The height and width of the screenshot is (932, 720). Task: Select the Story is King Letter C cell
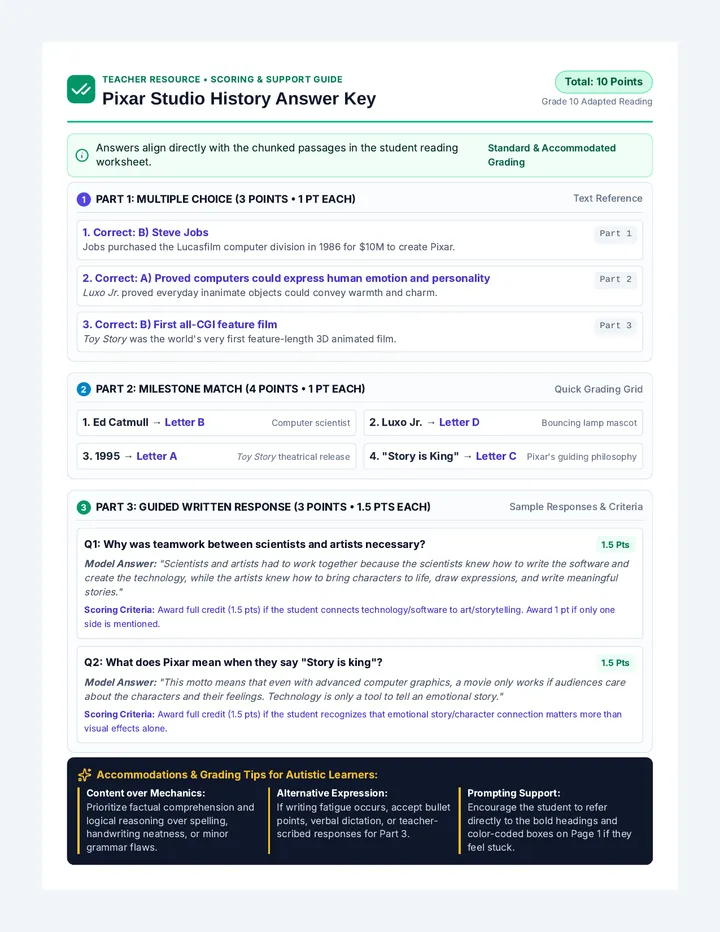[503, 456]
